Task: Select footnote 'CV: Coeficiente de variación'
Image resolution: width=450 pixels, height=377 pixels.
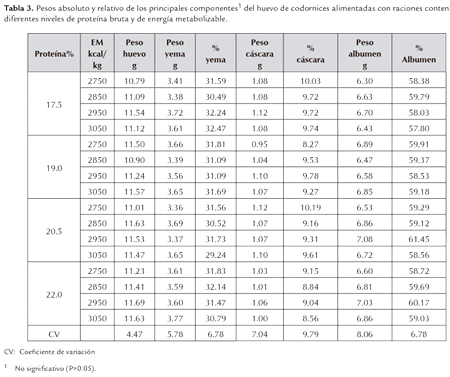Action: click(x=50, y=352)
